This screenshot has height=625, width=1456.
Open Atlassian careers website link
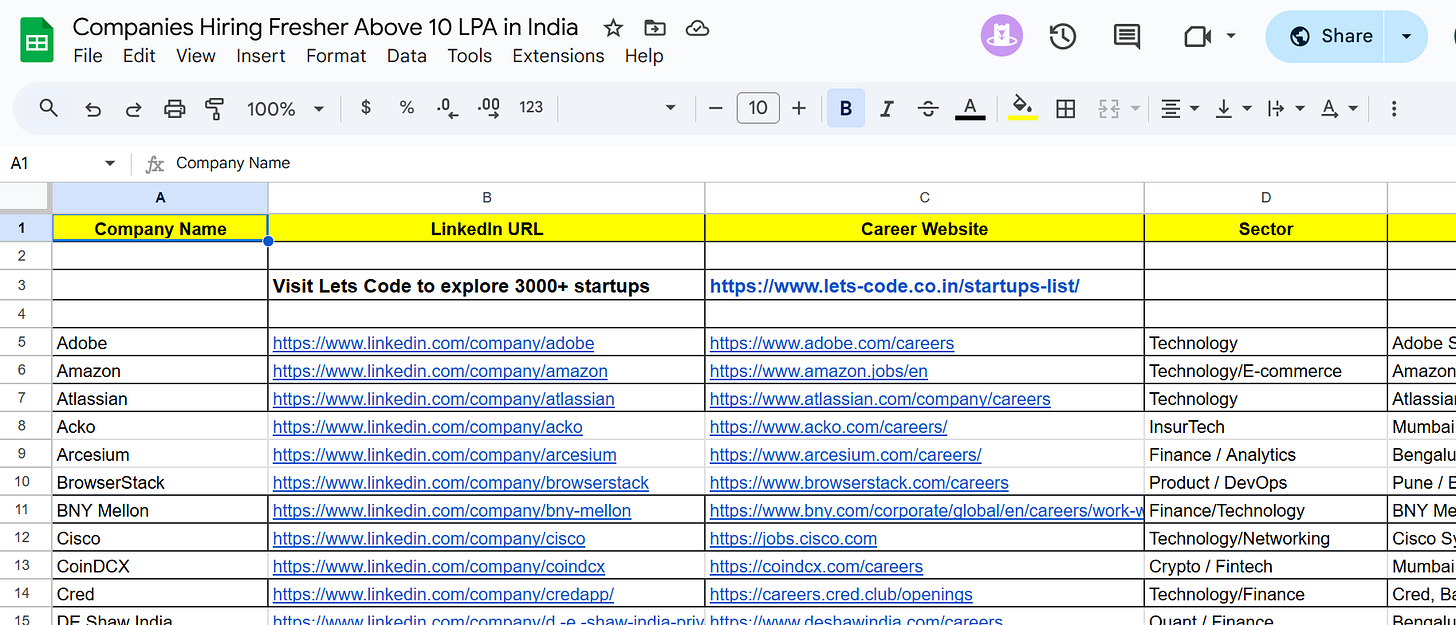880,399
